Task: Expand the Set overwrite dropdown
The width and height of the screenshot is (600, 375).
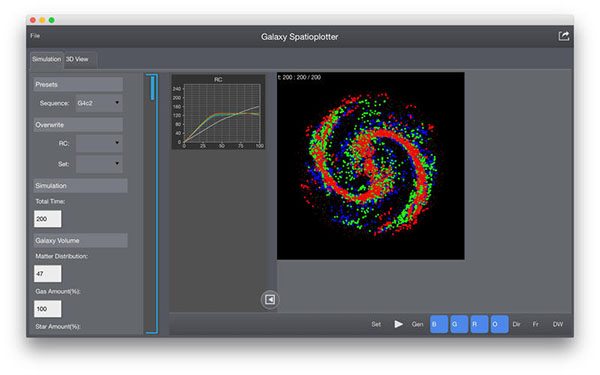Action: pos(99,164)
